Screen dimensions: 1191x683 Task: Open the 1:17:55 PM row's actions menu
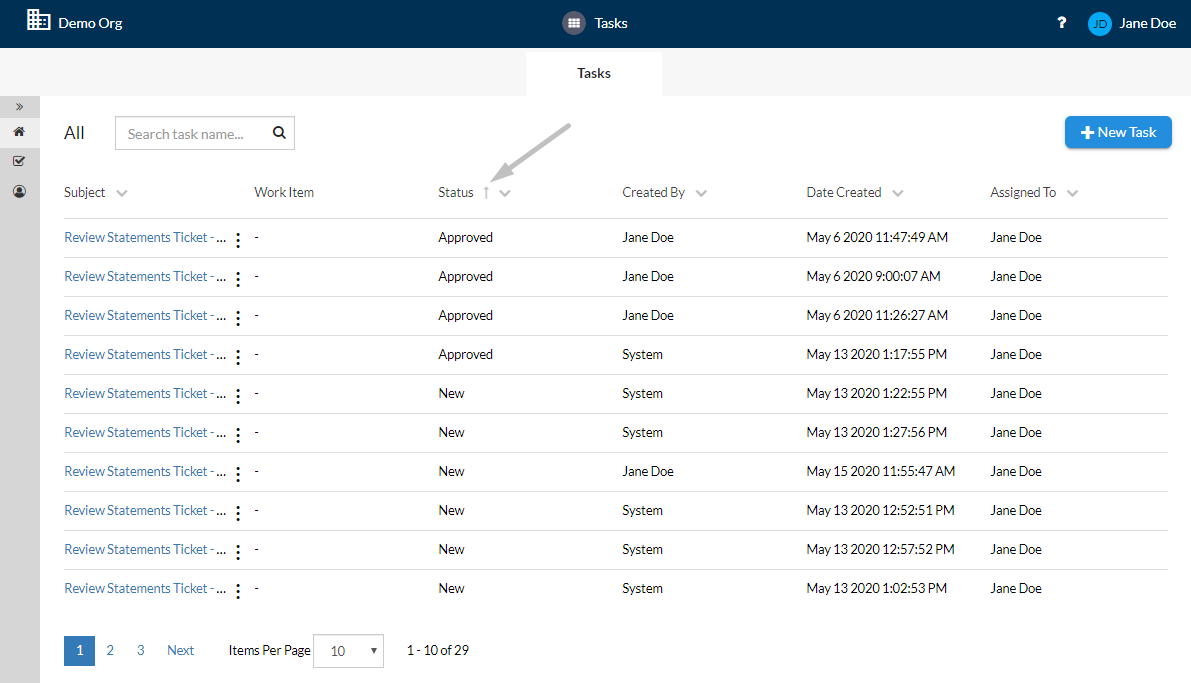pos(238,356)
